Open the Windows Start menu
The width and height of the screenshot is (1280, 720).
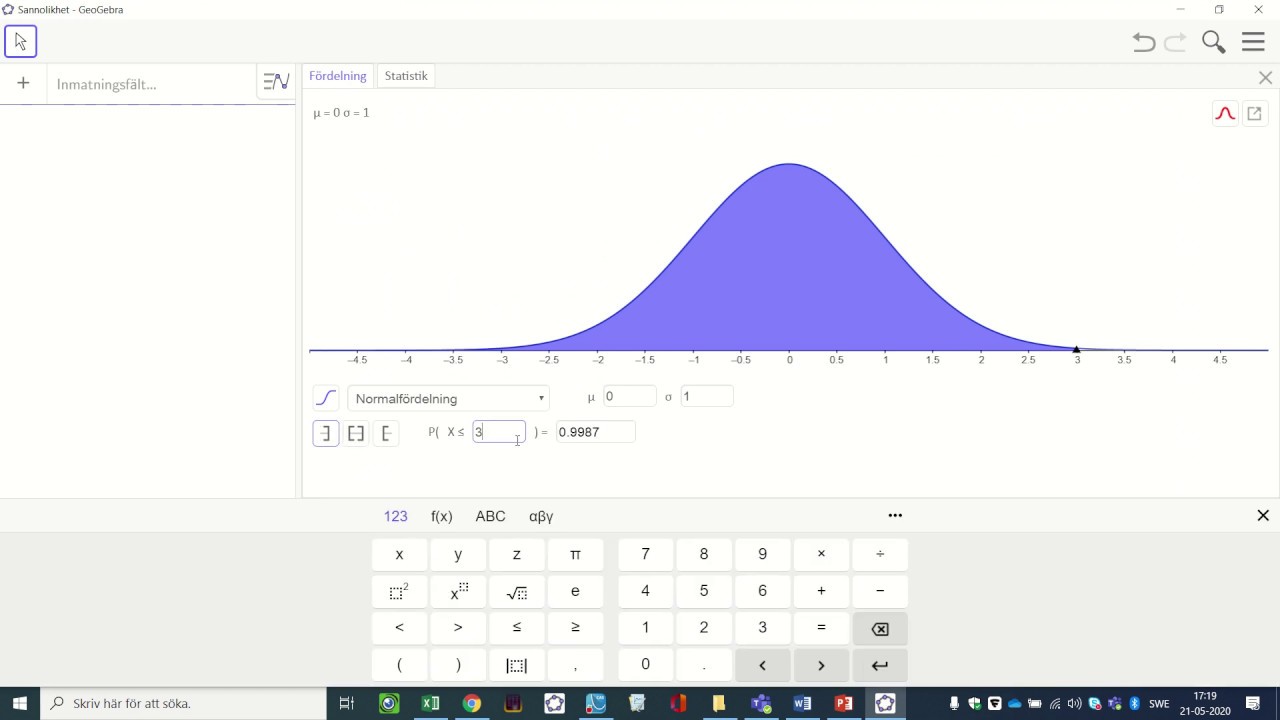[x=20, y=703]
